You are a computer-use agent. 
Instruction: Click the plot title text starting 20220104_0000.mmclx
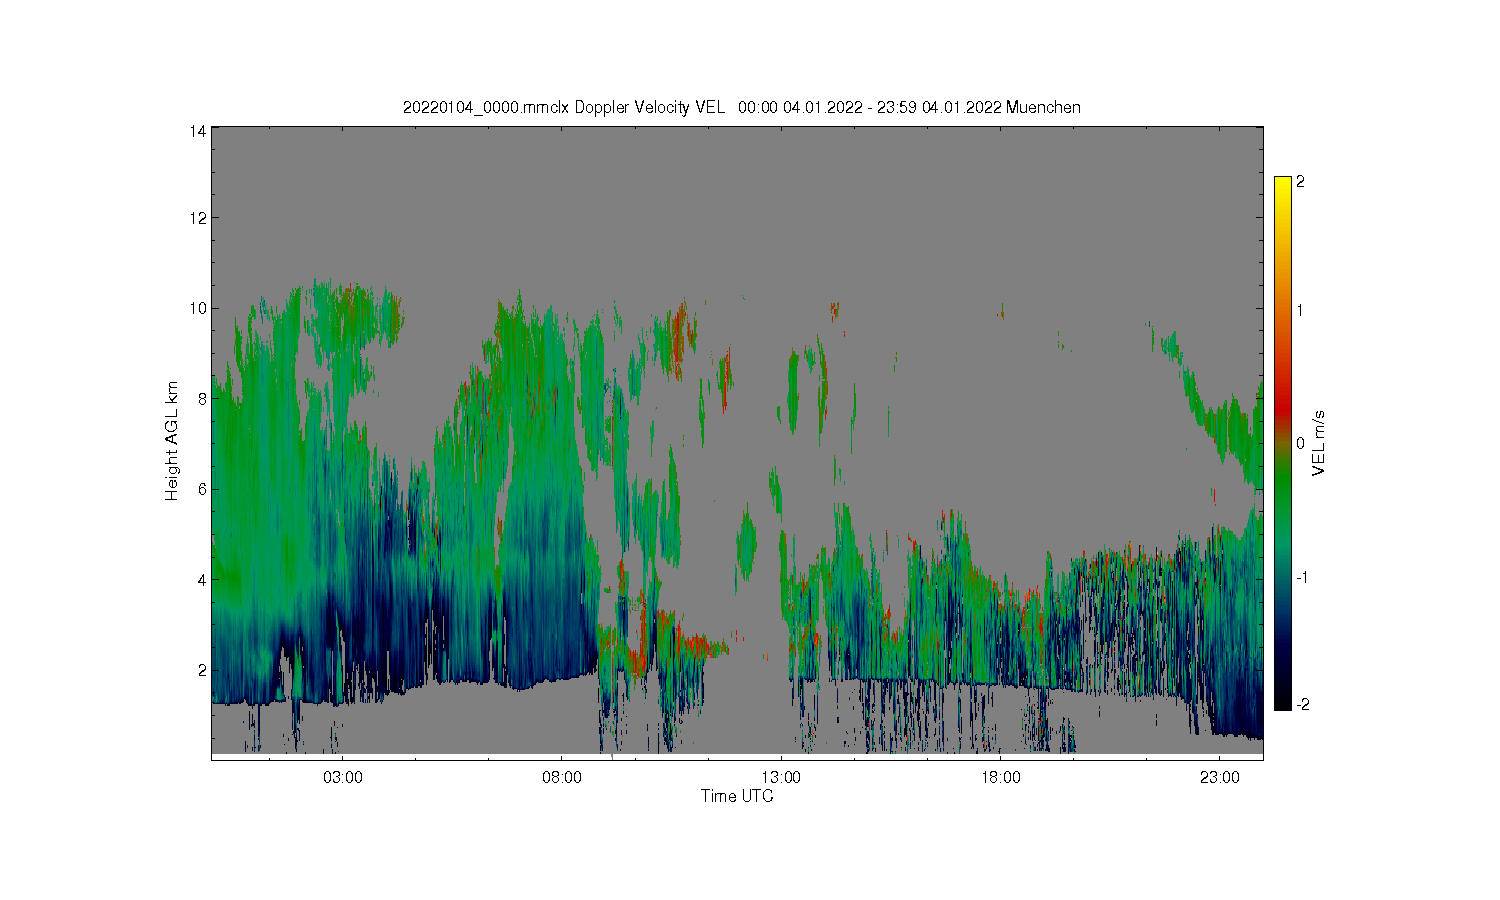[741, 107]
